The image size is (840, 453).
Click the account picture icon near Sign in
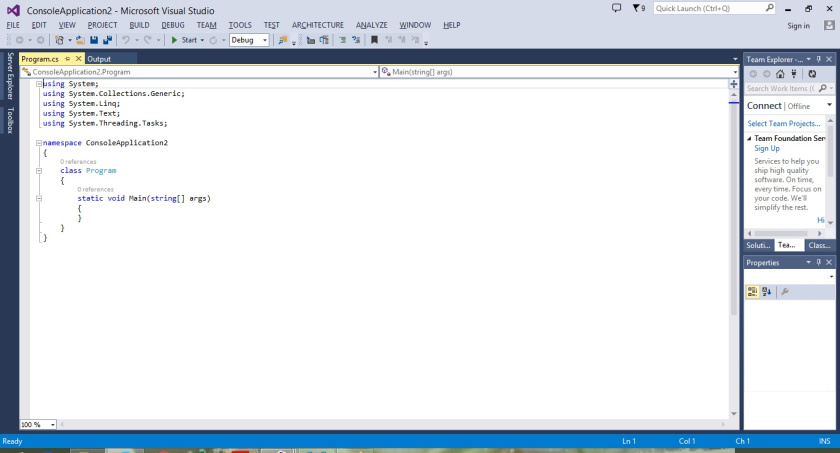tap(829, 25)
